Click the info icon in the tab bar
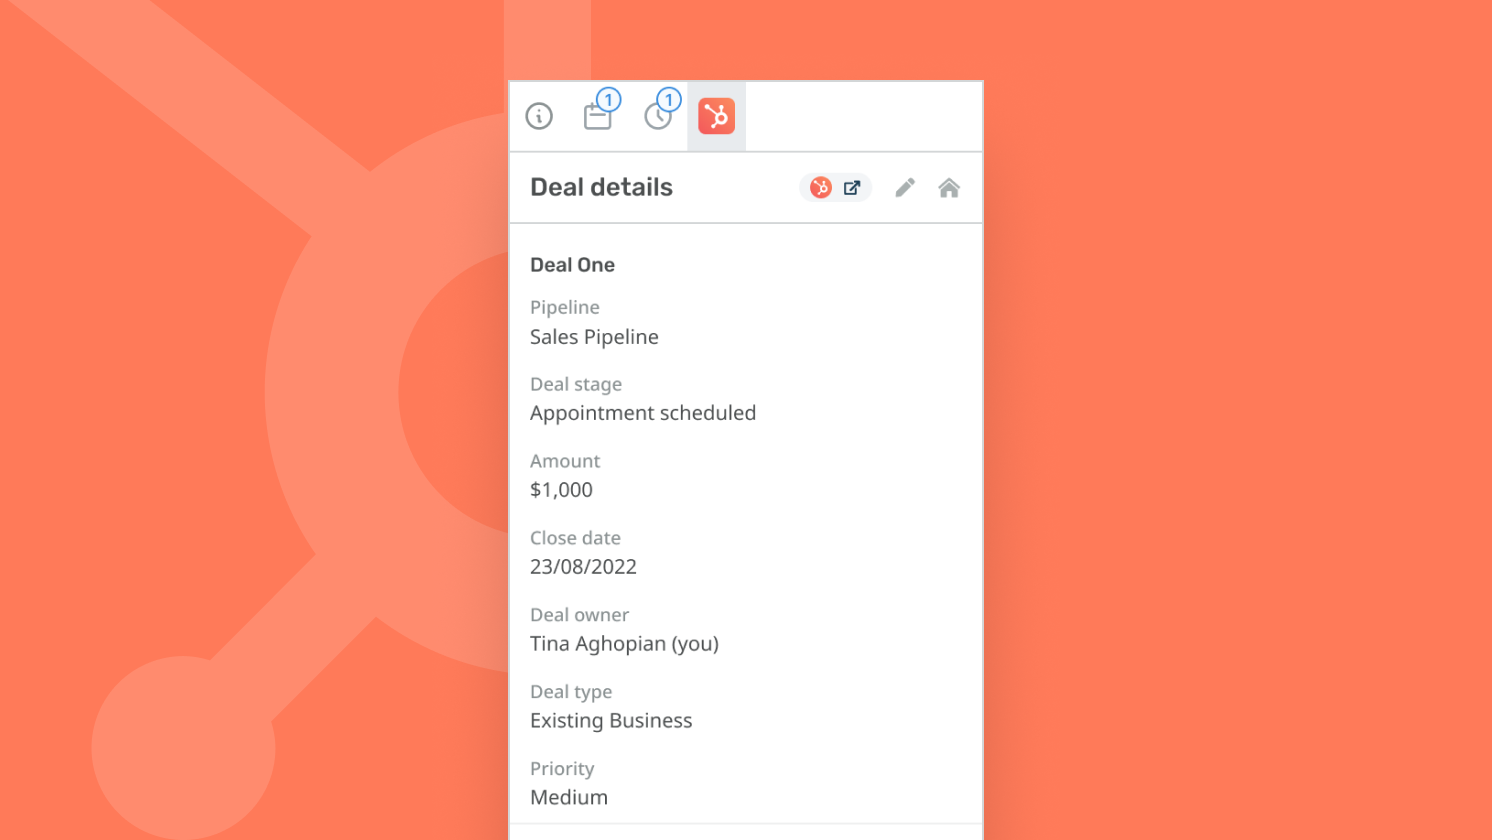 [539, 116]
